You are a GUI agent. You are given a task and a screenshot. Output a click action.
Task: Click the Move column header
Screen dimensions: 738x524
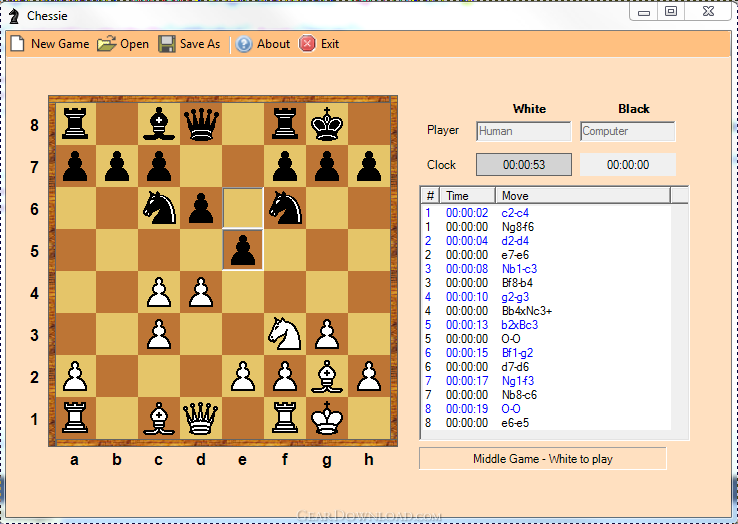[x=583, y=195]
